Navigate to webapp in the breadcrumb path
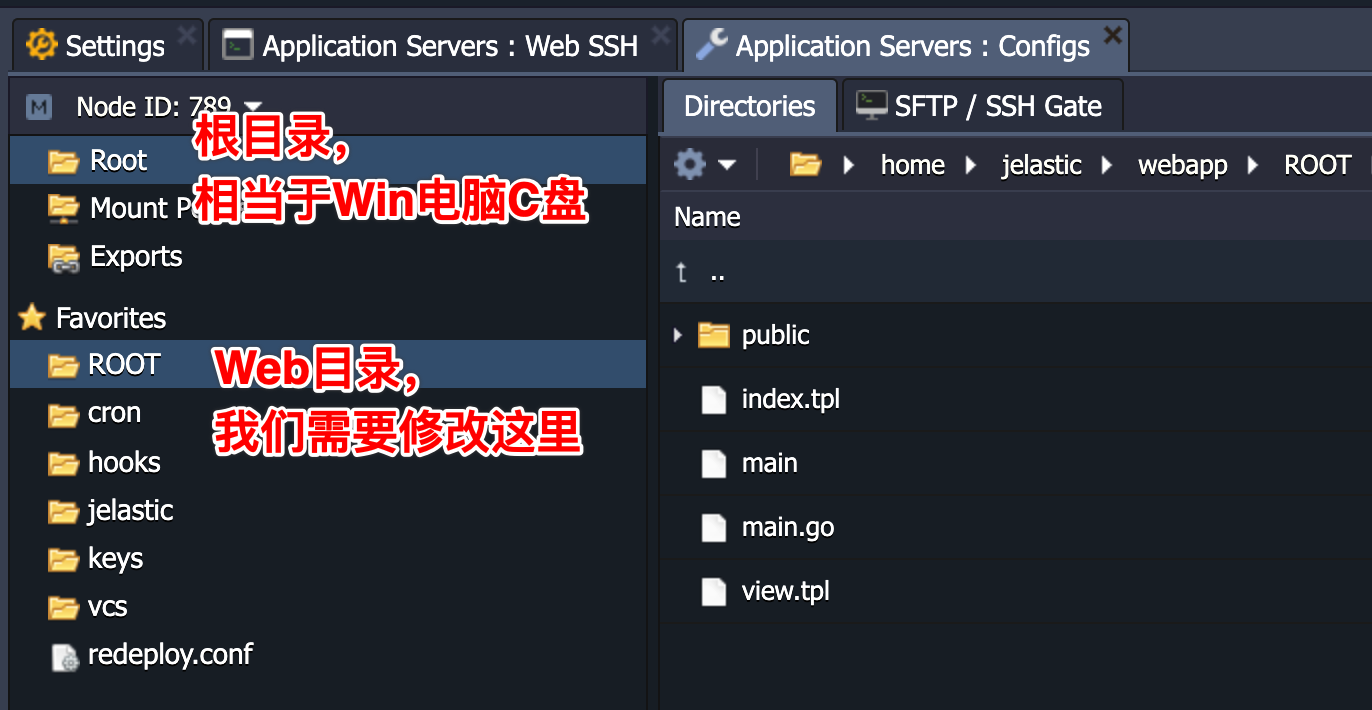The width and height of the screenshot is (1372, 710). pyautogui.click(x=1182, y=165)
